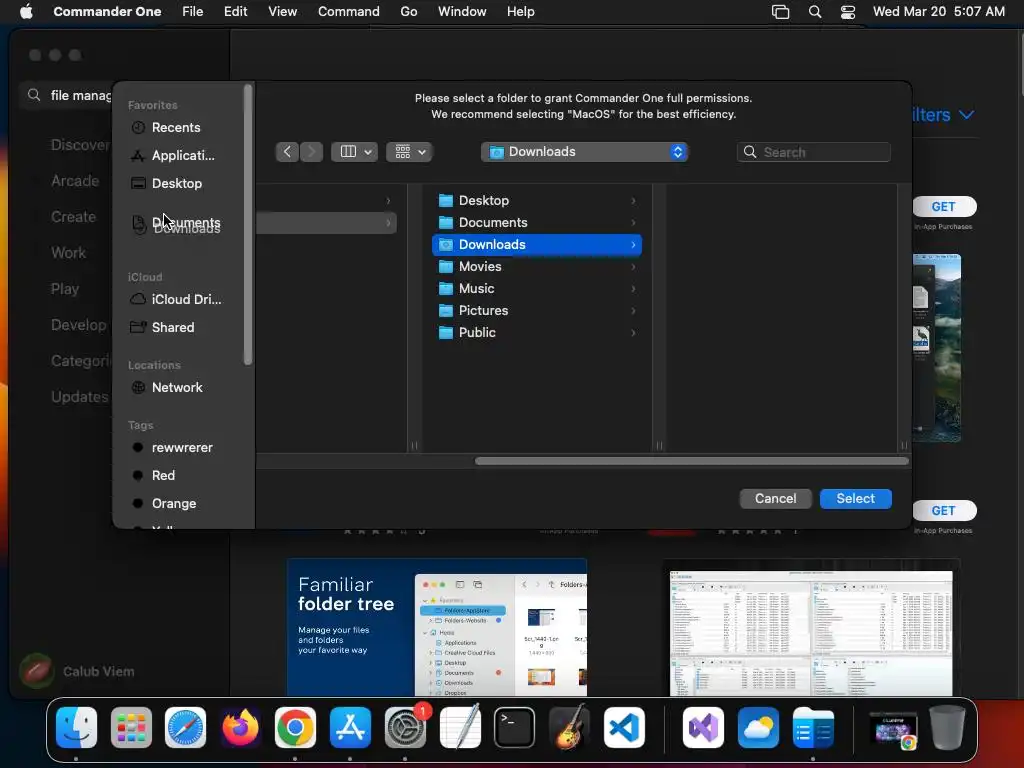
Task: Open the group-by options dropdown
Action: pyautogui.click(x=409, y=152)
